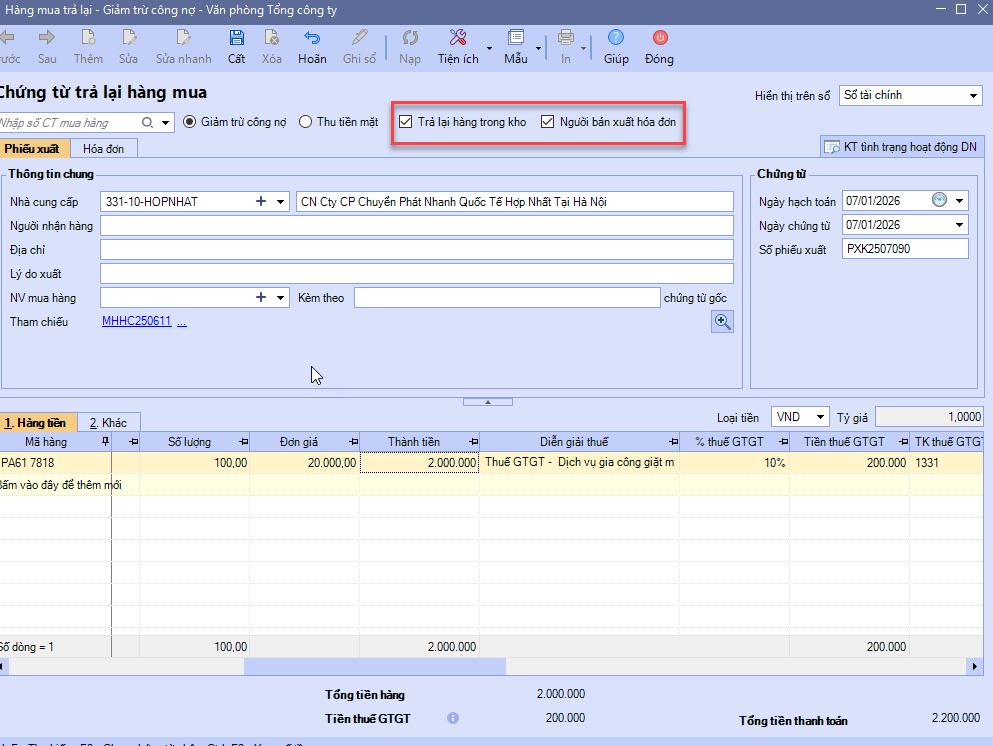Screen dimensions: 993x746
Task: Expand the Hiển thị trên sổ dropdown
Action: pyautogui.click(x=974, y=96)
